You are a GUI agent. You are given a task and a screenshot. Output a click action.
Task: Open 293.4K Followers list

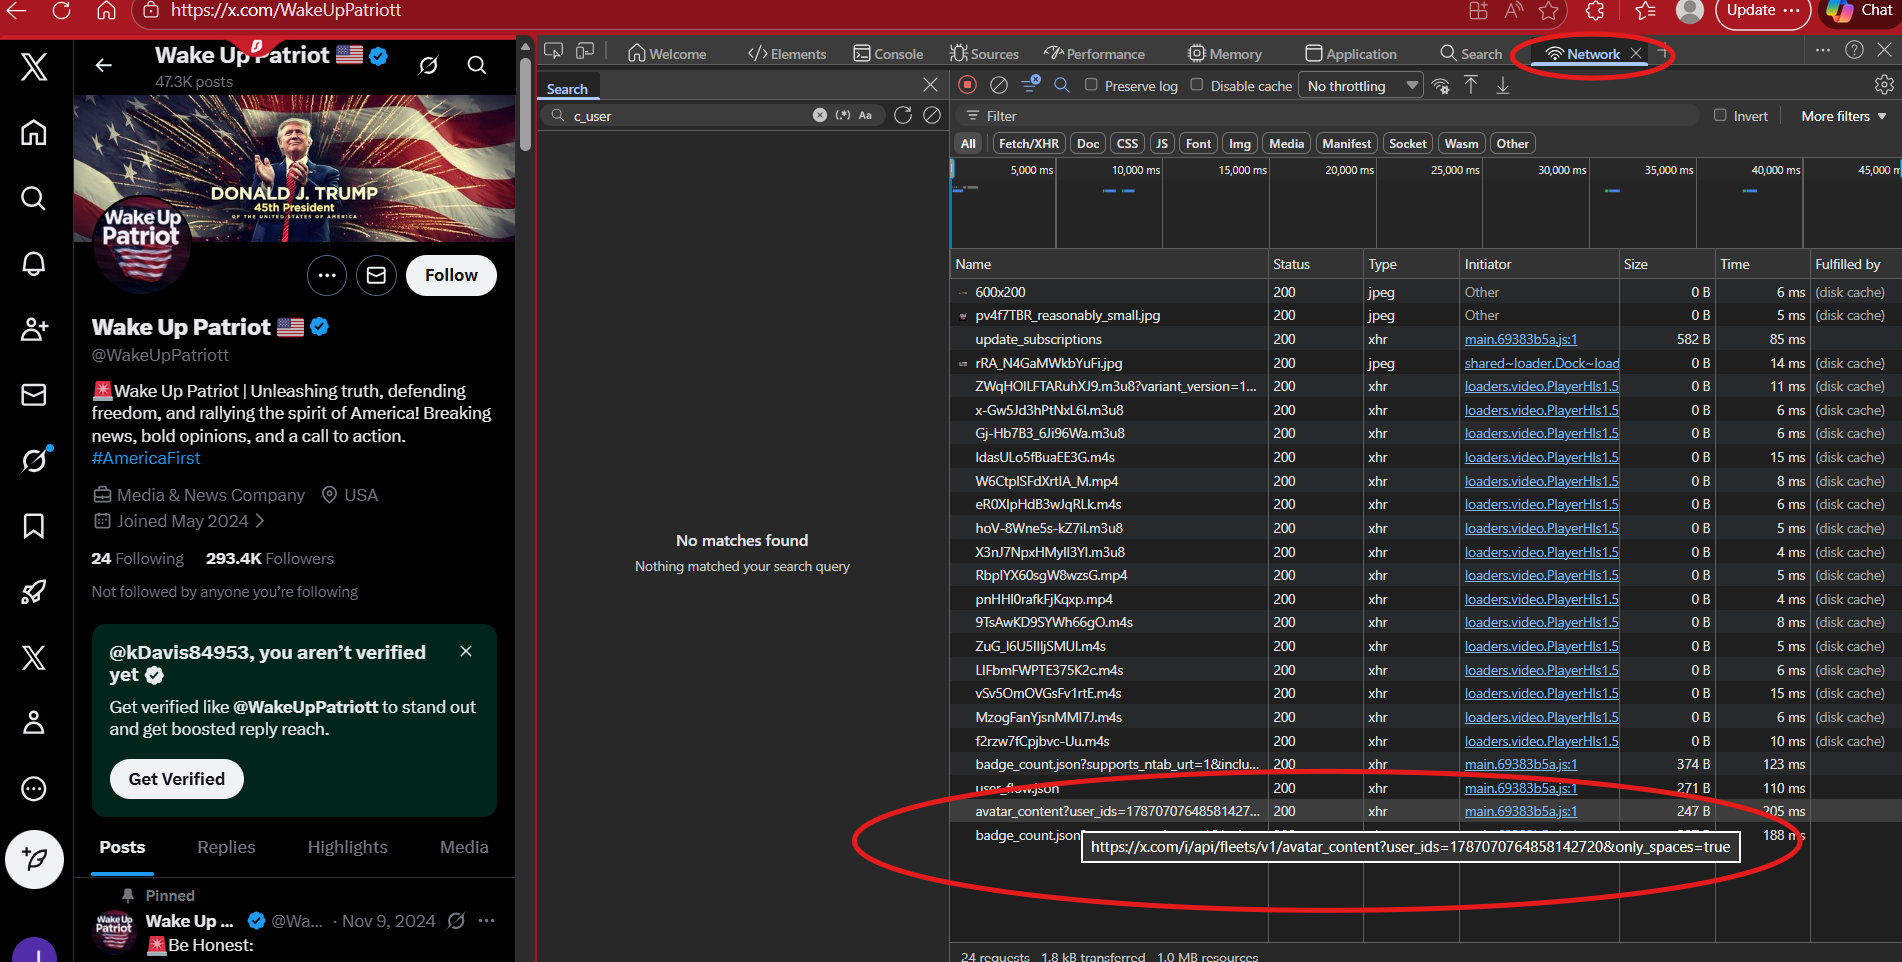tap(270, 559)
